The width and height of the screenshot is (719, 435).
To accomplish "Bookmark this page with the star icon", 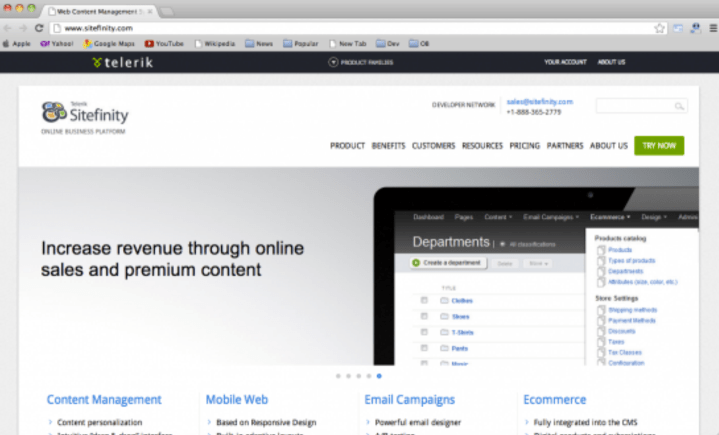I will pyautogui.click(x=659, y=28).
